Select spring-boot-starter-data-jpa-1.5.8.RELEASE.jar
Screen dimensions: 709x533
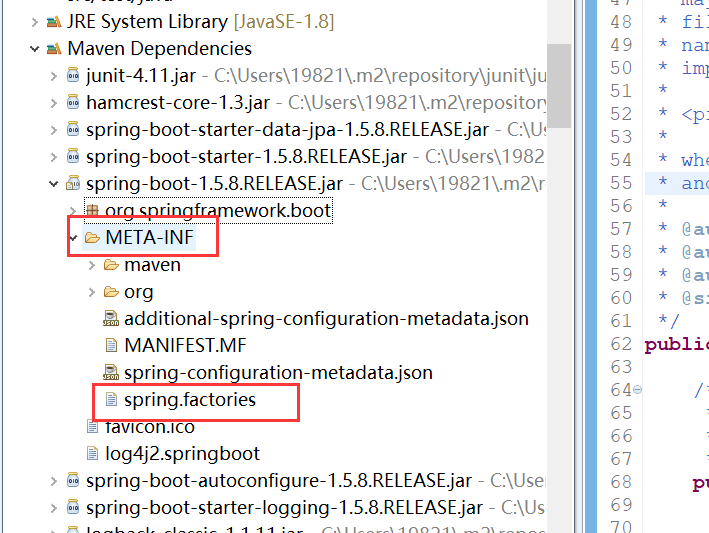click(x=288, y=130)
